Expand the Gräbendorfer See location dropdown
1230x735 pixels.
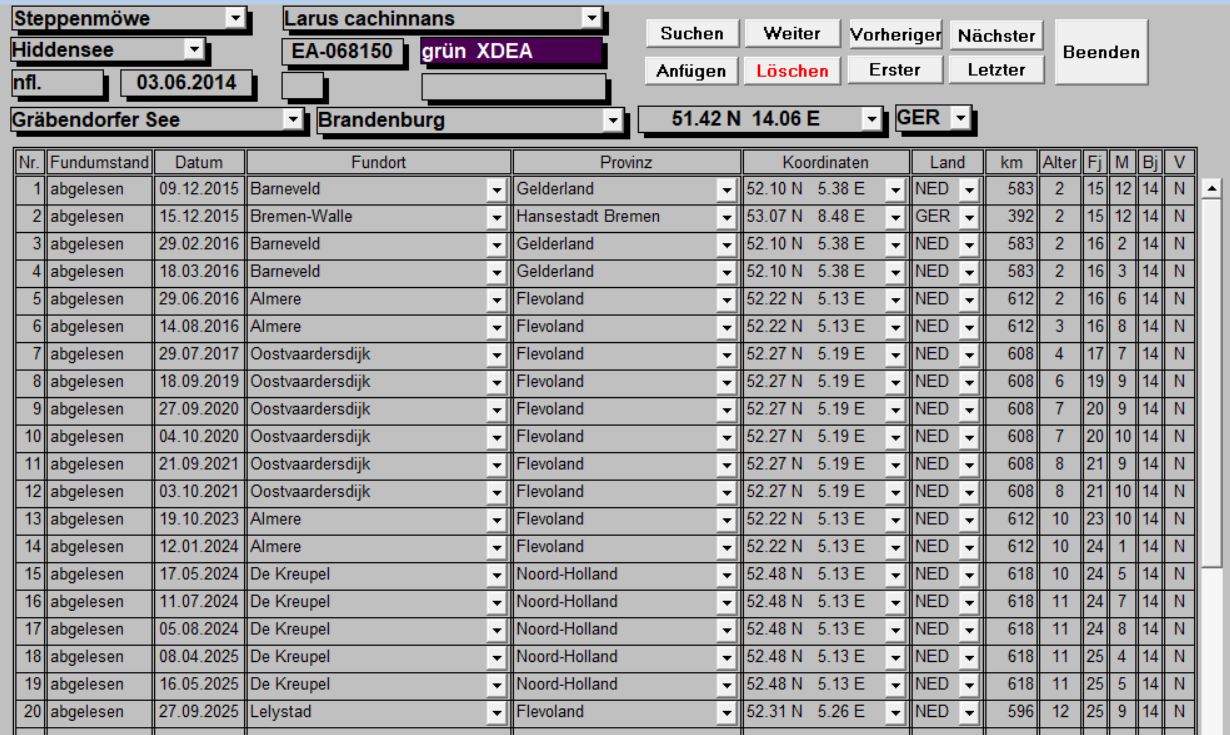(x=293, y=121)
